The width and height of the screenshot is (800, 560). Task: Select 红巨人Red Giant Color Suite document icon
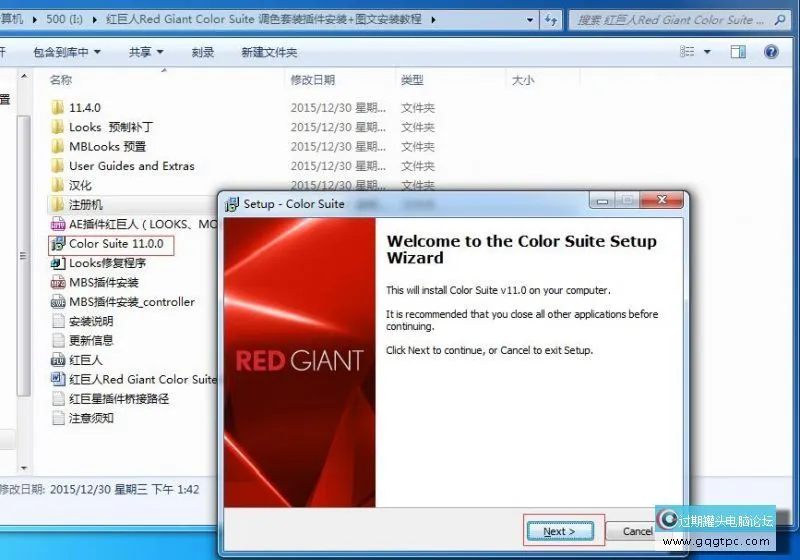pyautogui.click(x=58, y=379)
